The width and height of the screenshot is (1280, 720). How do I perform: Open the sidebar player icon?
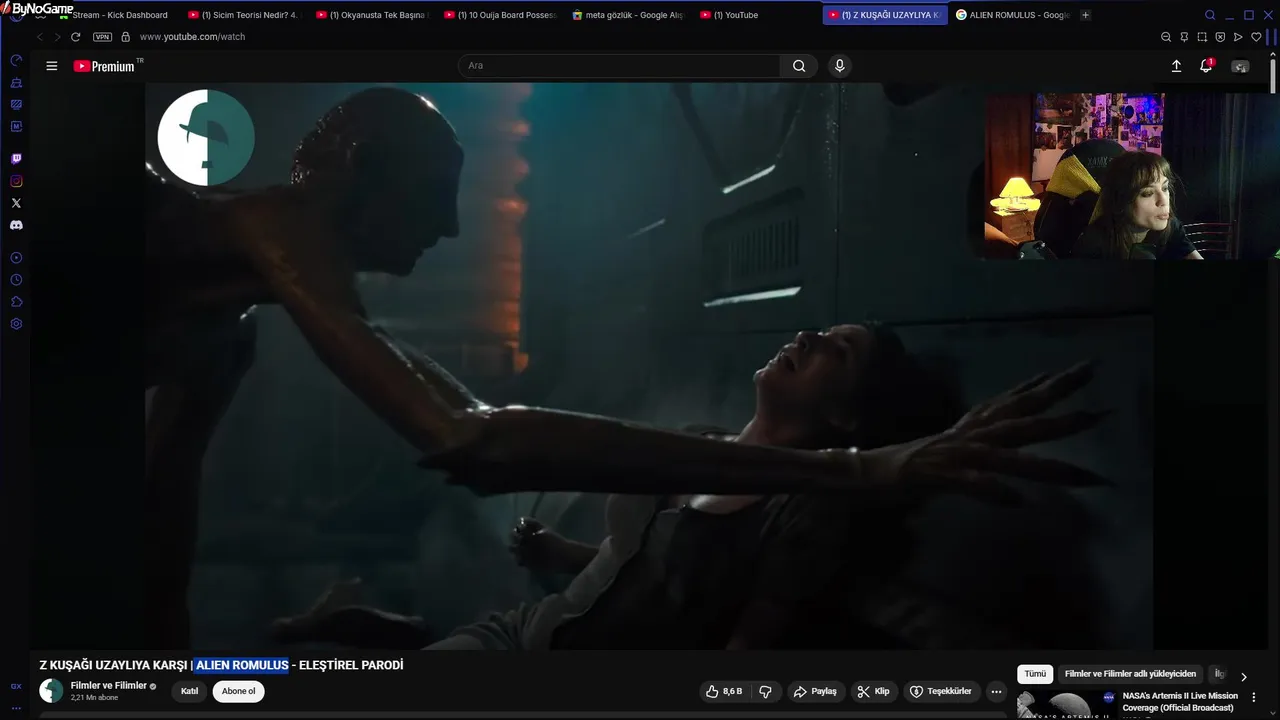point(16,258)
